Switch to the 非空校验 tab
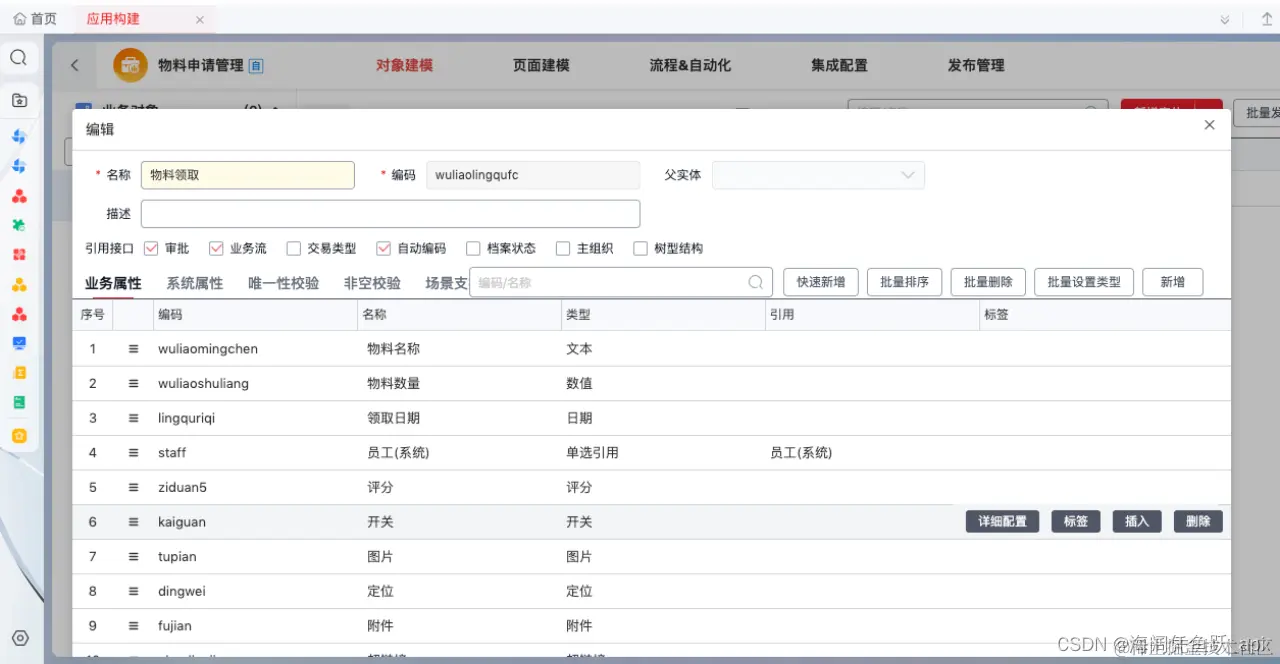The width and height of the screenshot is (1280, 664). (x=372, y=283)
